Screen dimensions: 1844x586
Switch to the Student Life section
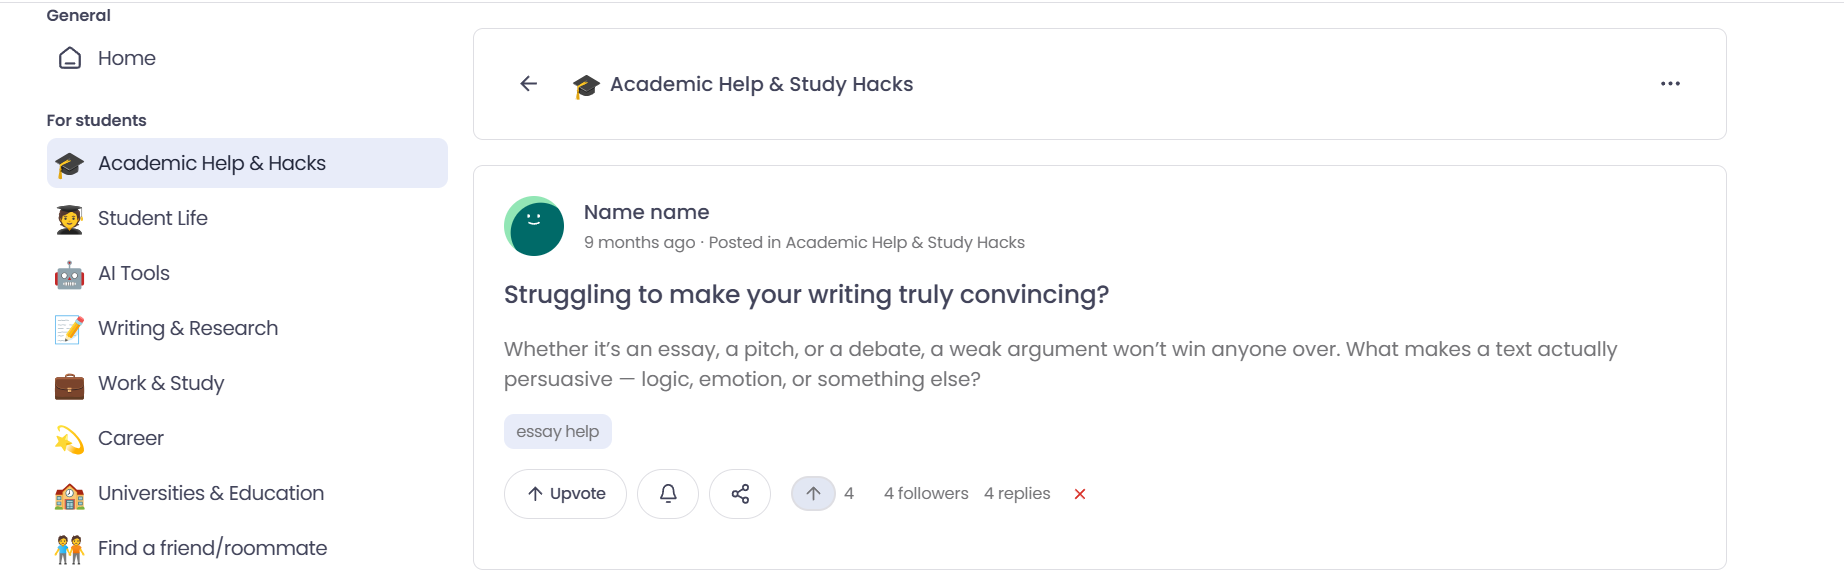click(152, 217)
